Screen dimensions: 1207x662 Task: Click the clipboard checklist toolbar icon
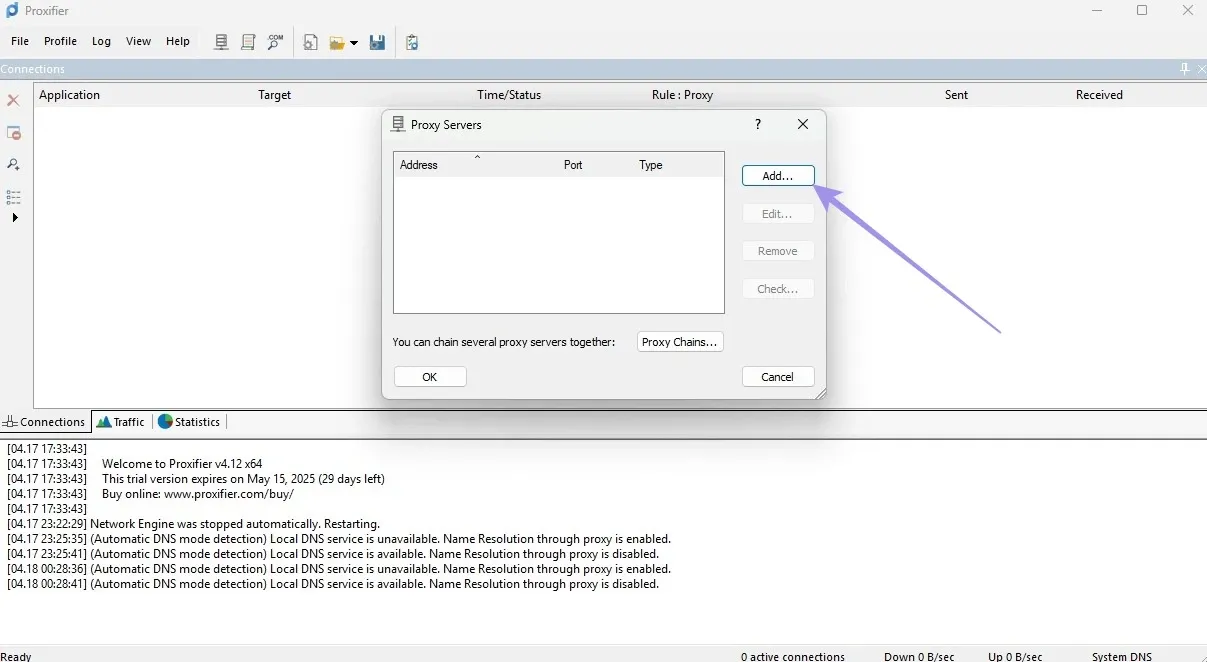tap(412, 42)
